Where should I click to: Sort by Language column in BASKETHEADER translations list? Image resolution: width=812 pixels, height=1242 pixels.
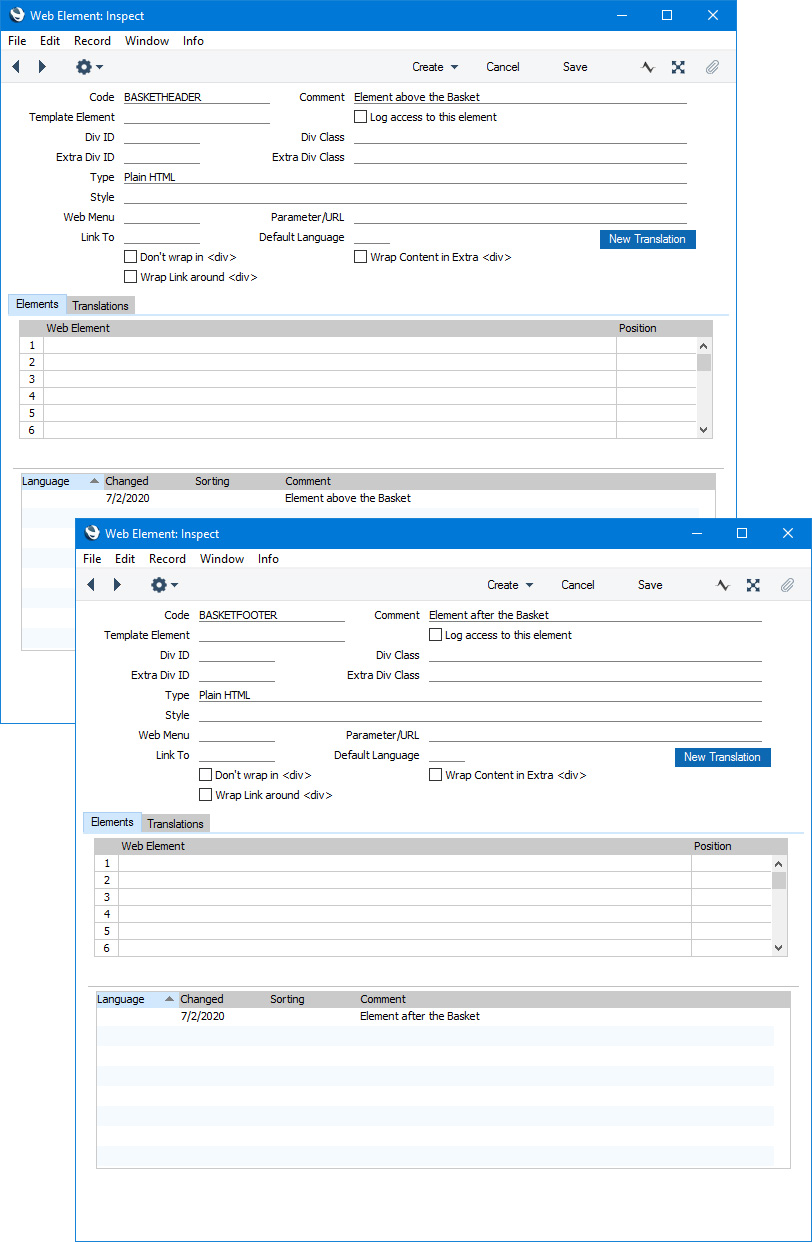pos(62,481)
